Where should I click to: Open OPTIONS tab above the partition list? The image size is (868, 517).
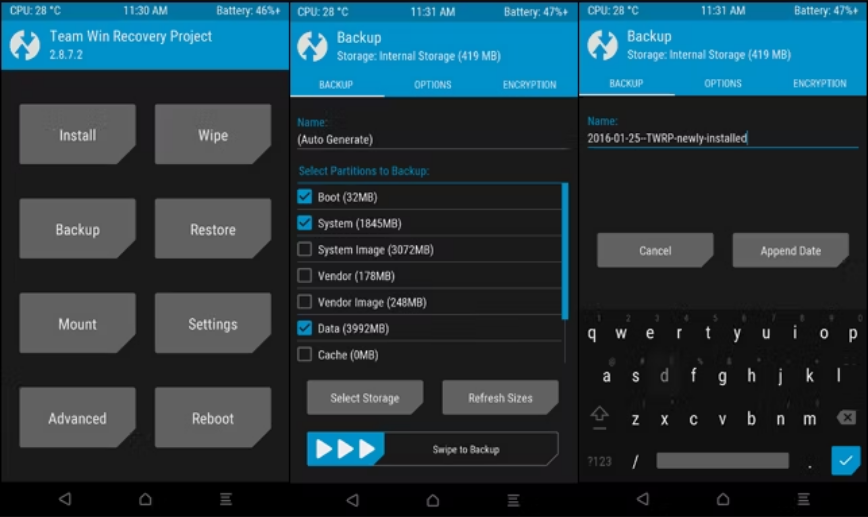433,85
